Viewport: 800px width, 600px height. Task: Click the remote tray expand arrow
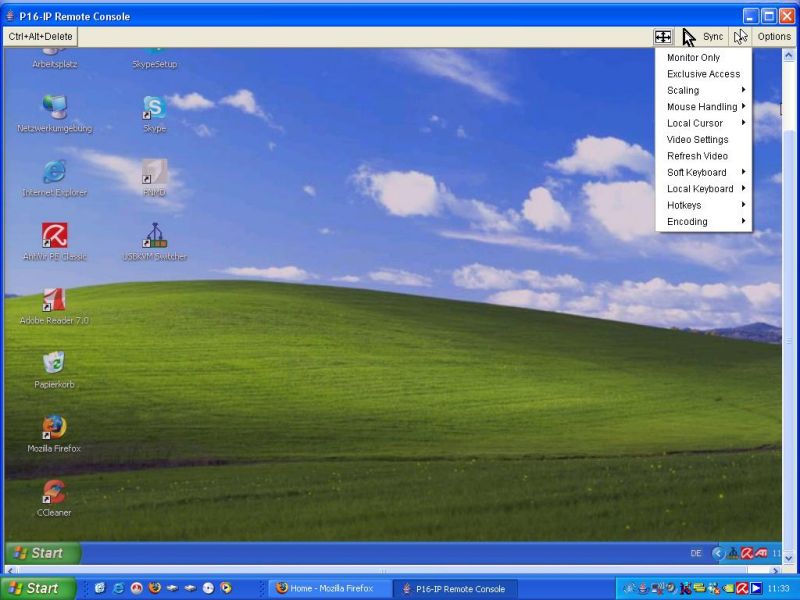coord(718,553)
